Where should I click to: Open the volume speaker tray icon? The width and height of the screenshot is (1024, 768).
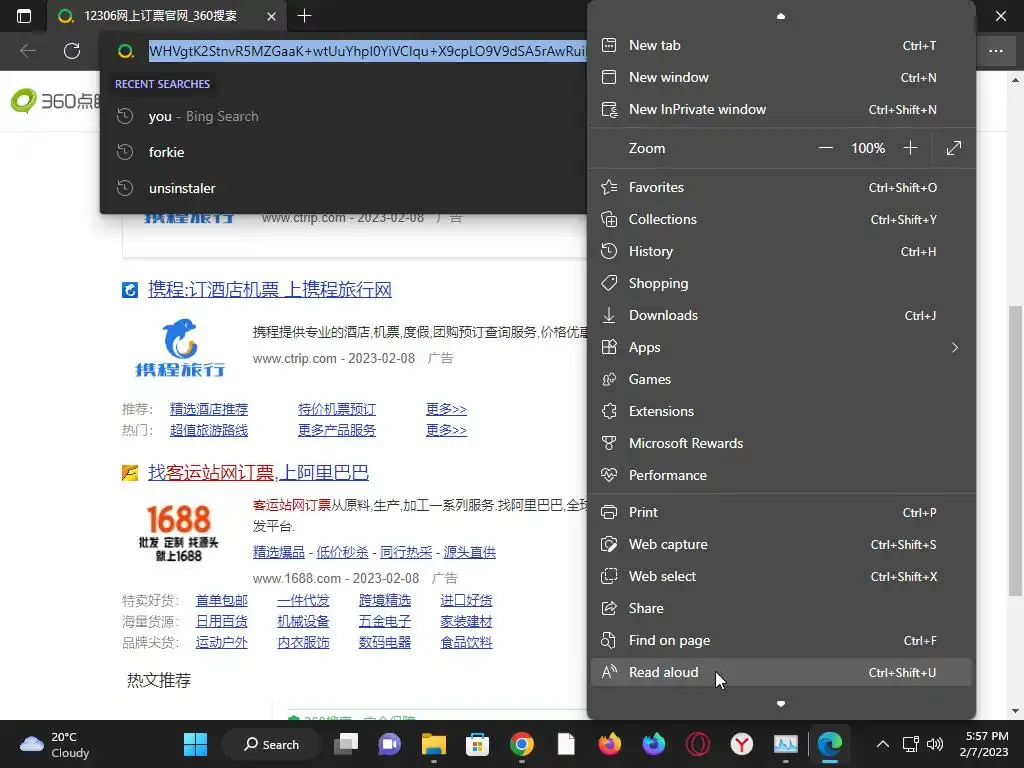click(935, 744)
